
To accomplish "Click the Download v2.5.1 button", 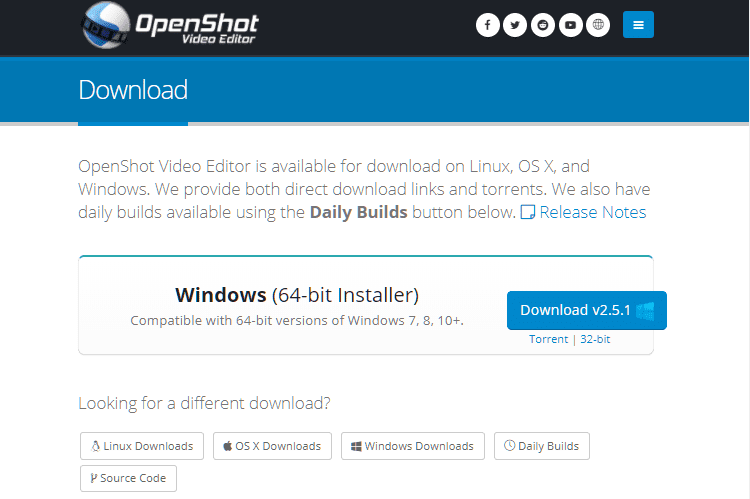I will coord(587,310).
